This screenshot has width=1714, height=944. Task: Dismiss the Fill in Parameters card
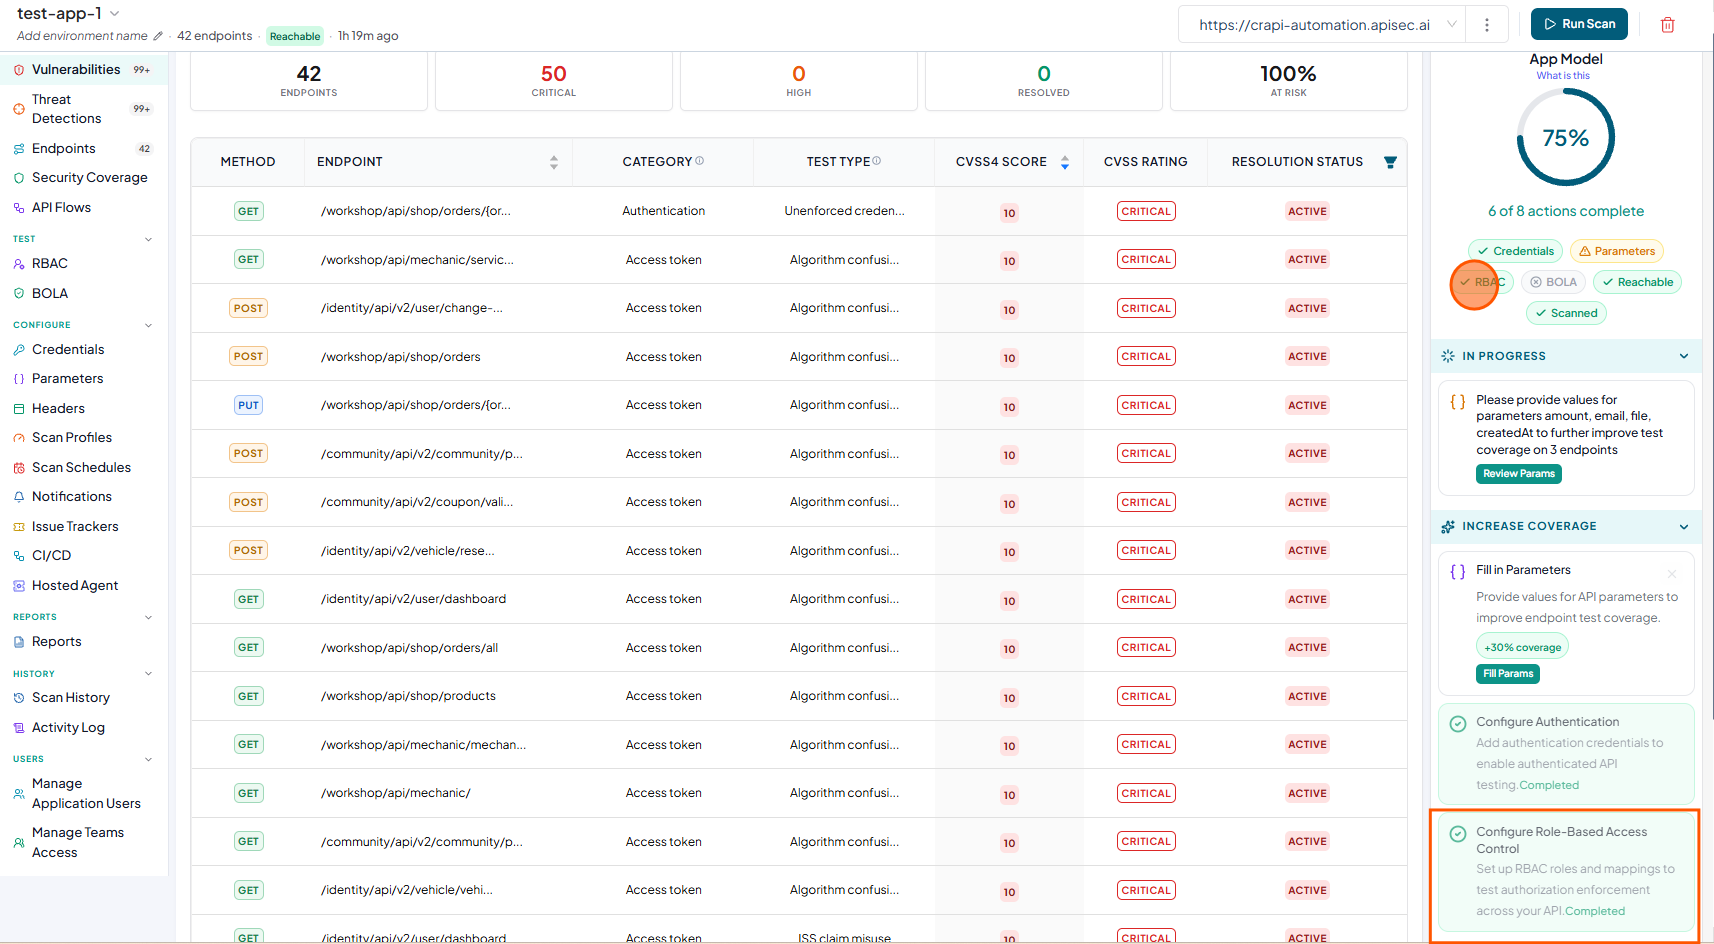(1672, 574)
